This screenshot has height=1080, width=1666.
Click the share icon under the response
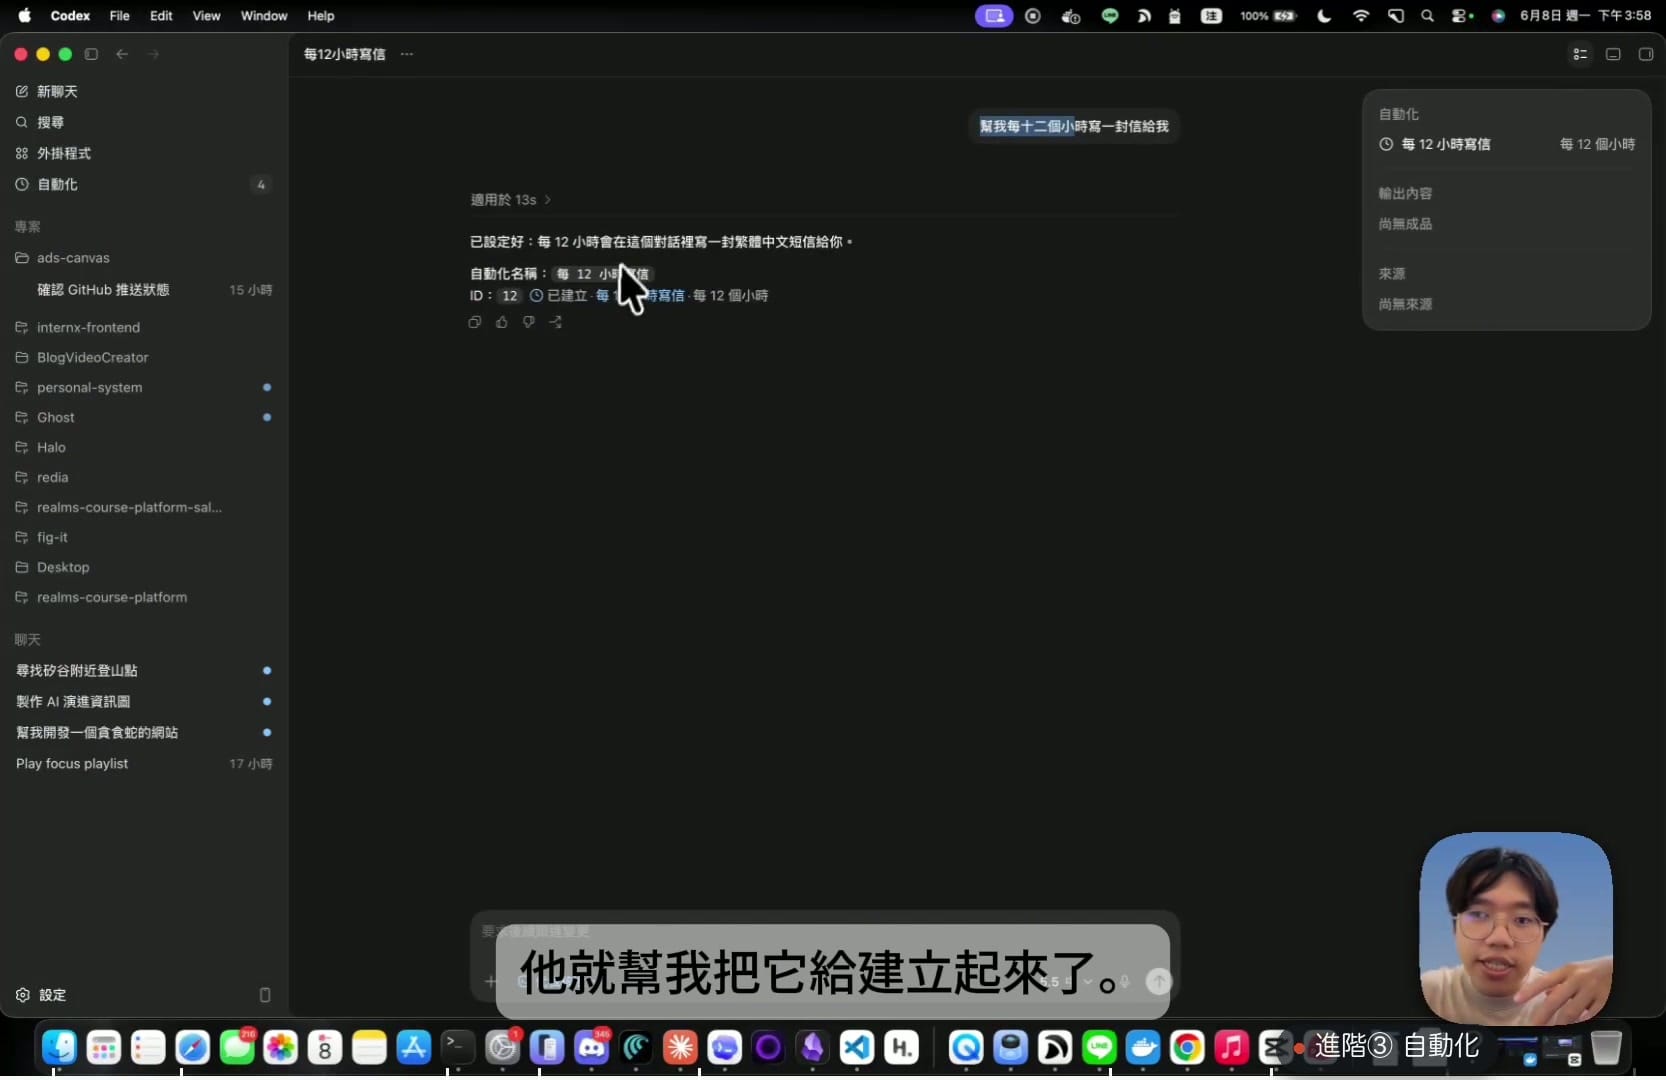tap(556, 322)
